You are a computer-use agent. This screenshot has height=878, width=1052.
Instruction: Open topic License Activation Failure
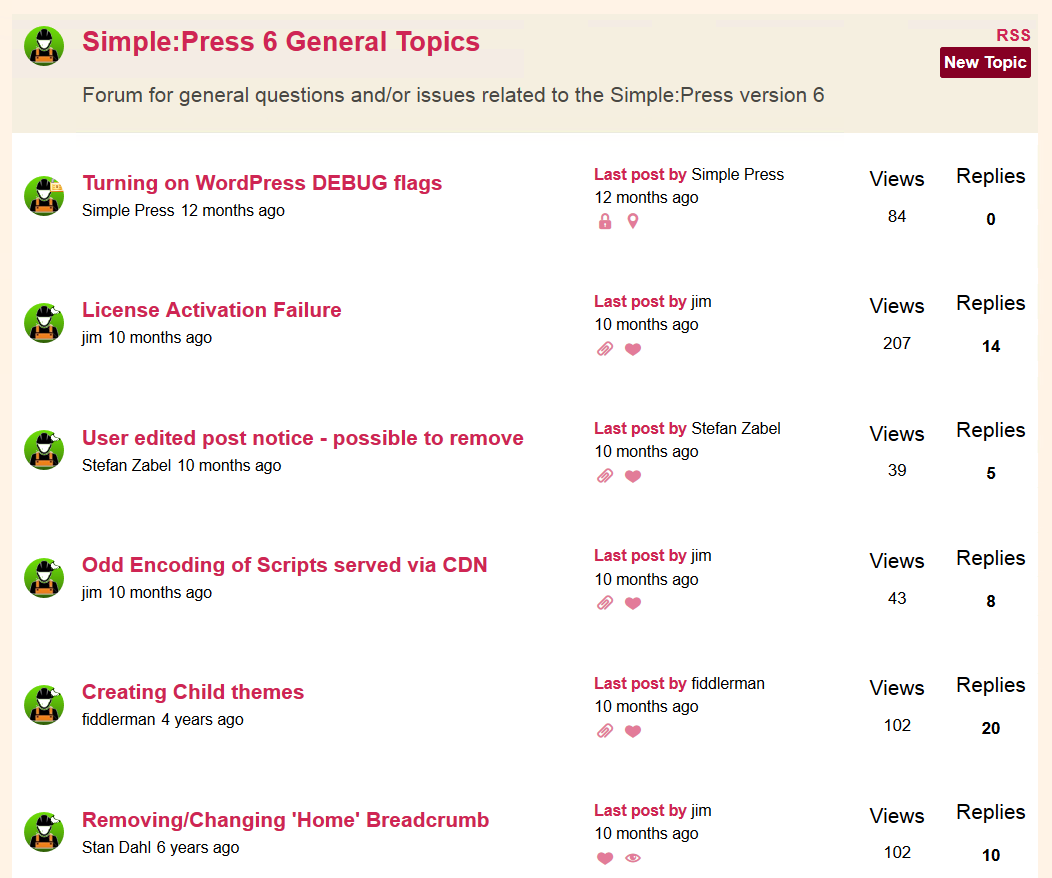tap(211, 310)
